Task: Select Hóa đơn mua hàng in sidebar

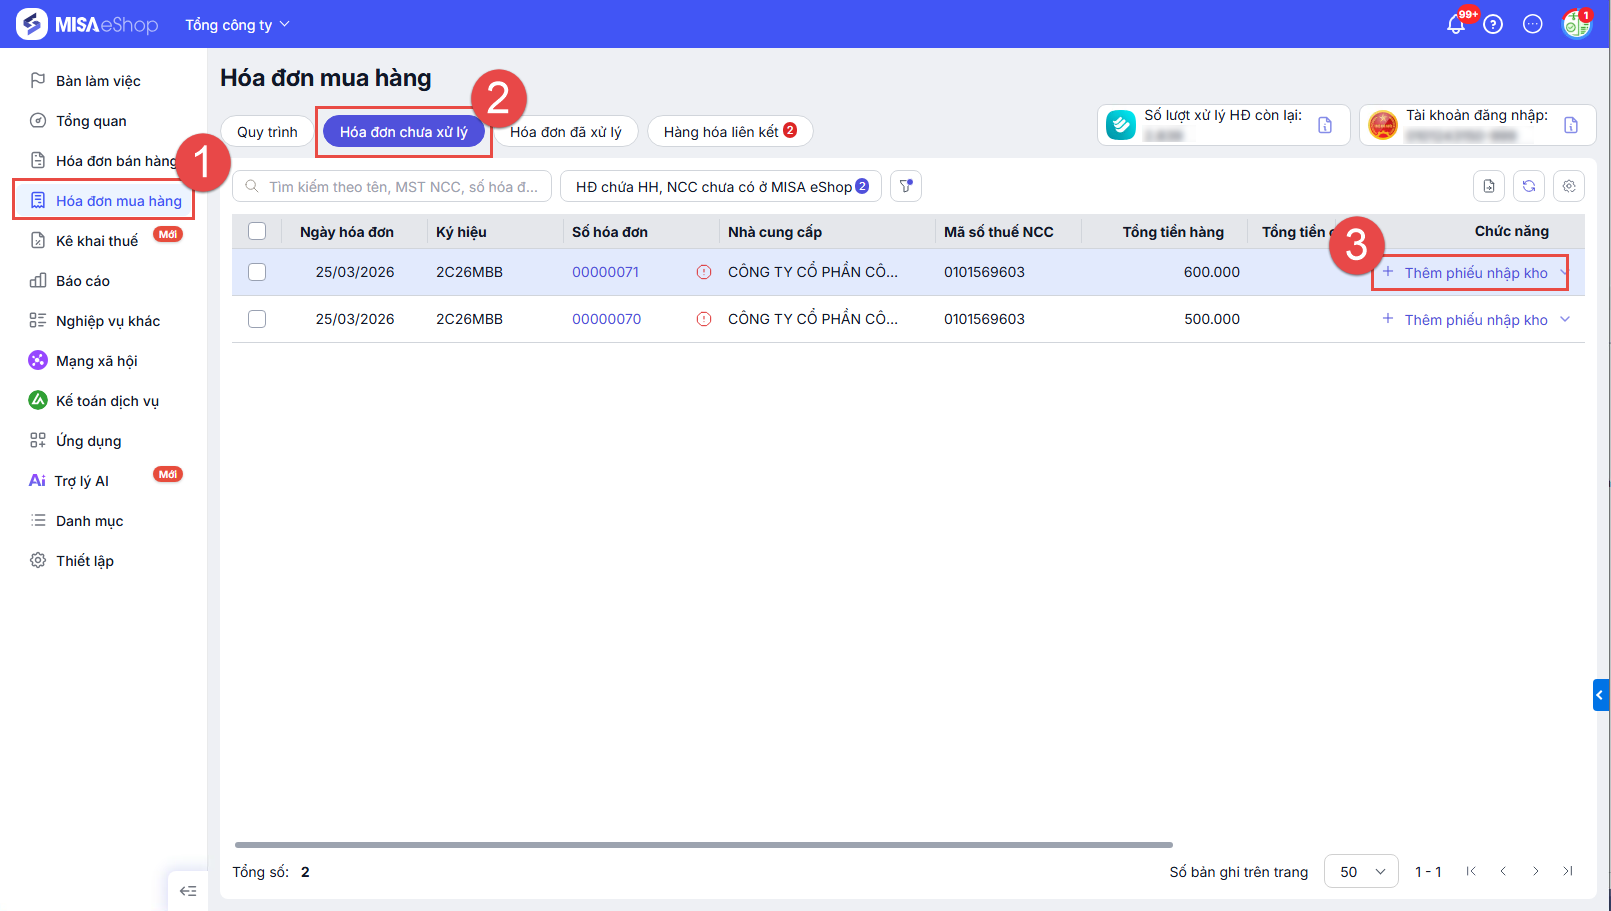Action: [x=104, y=201]
